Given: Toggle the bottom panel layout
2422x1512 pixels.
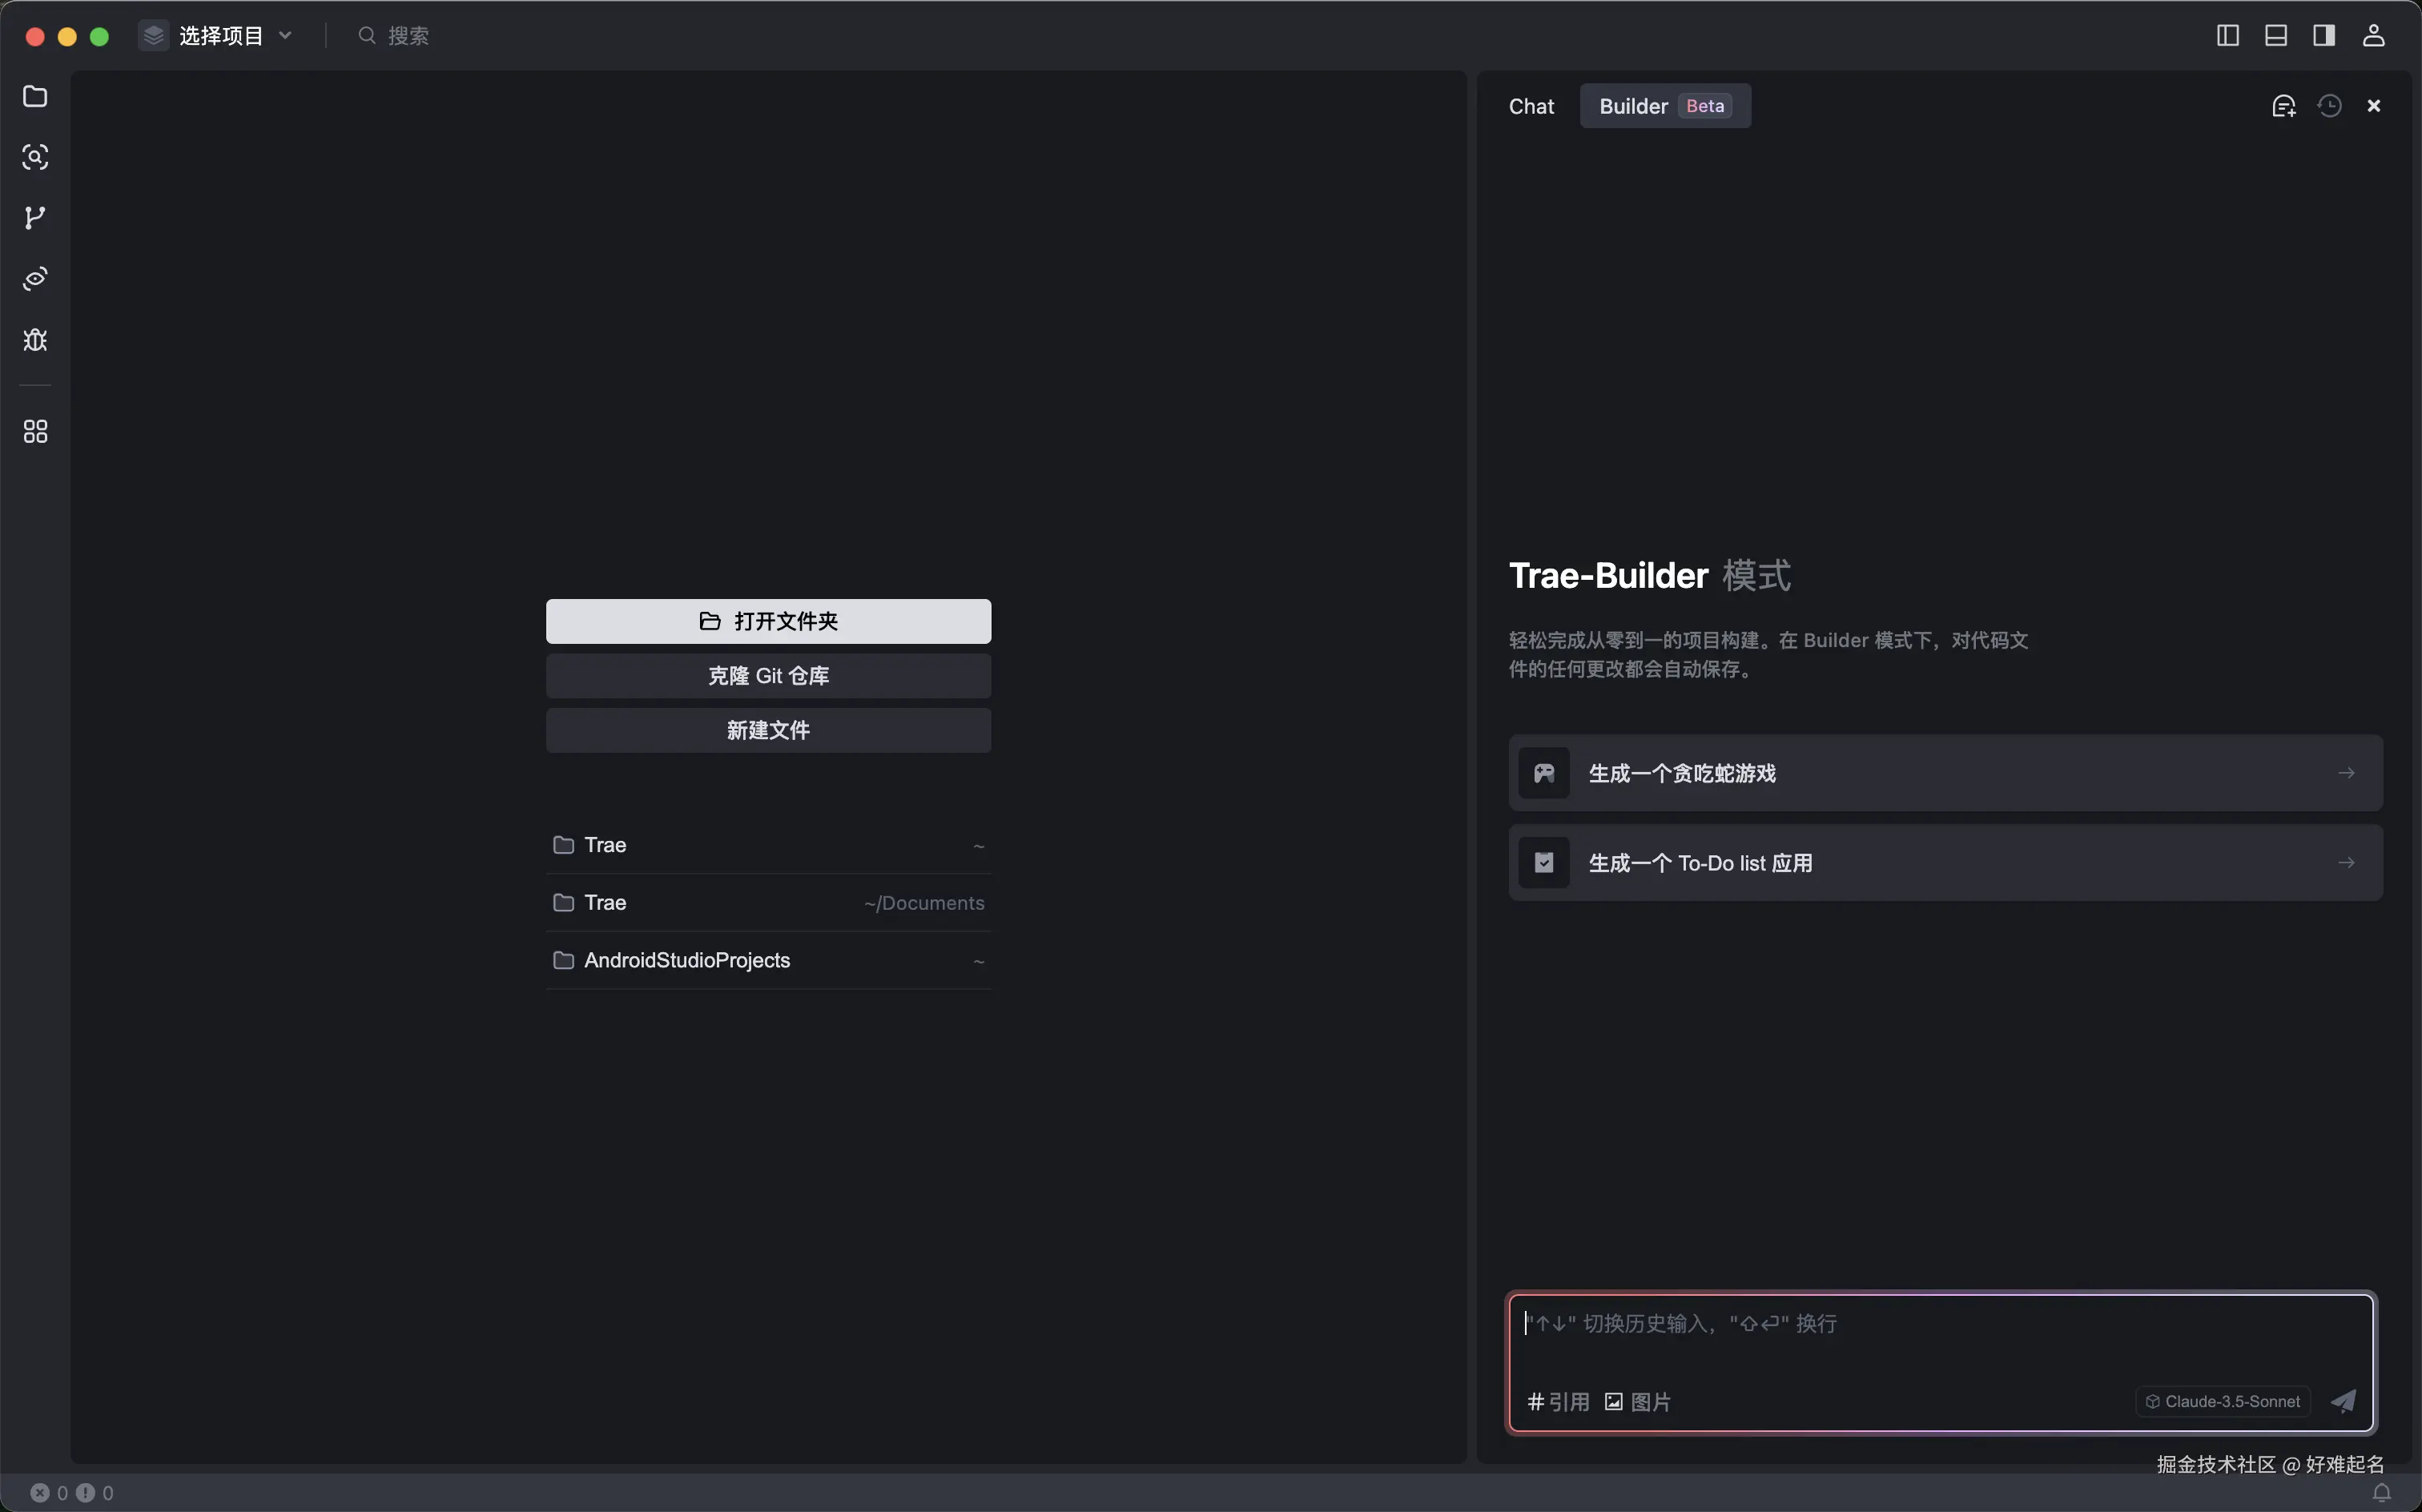Looking at the screenshot, I should tap(2275, 36).
